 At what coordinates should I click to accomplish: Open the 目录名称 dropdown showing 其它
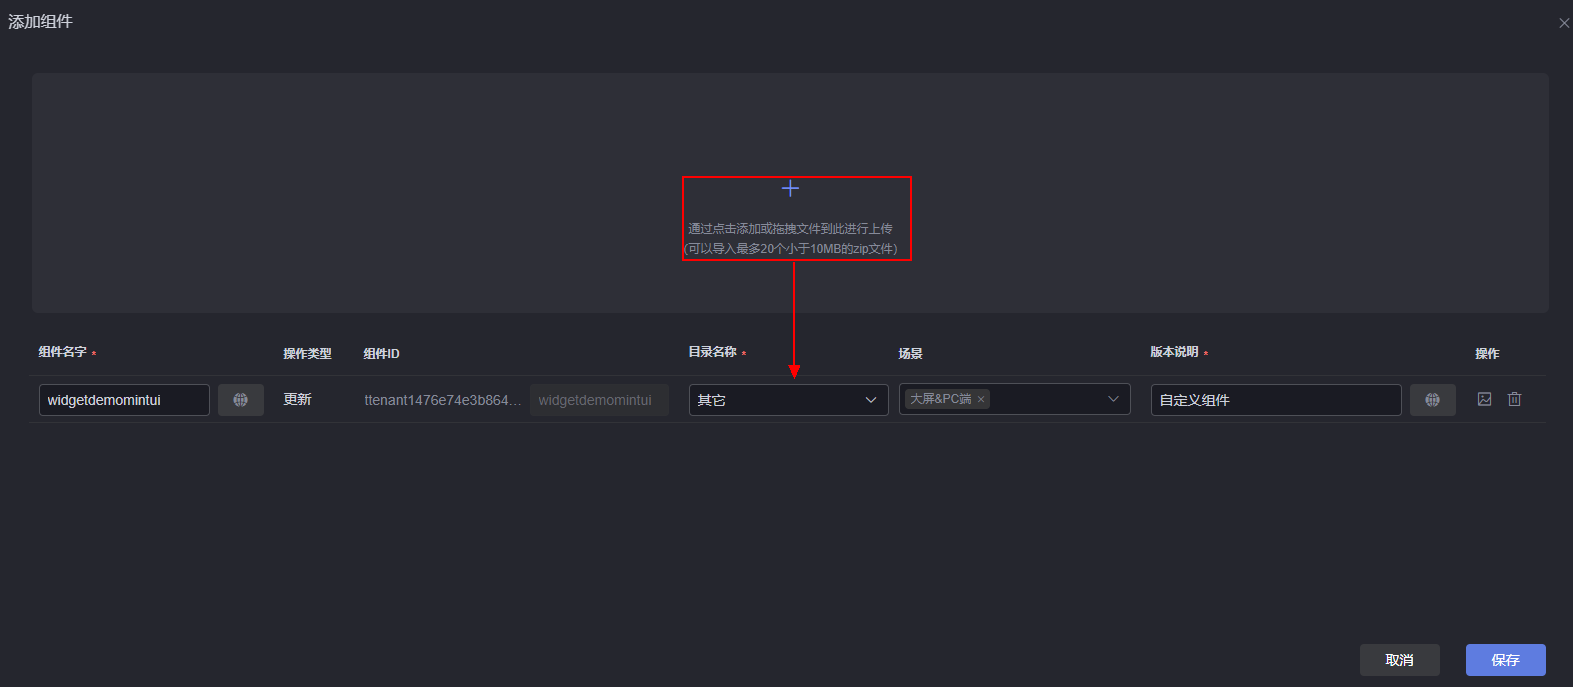click(x=788, y=400)
